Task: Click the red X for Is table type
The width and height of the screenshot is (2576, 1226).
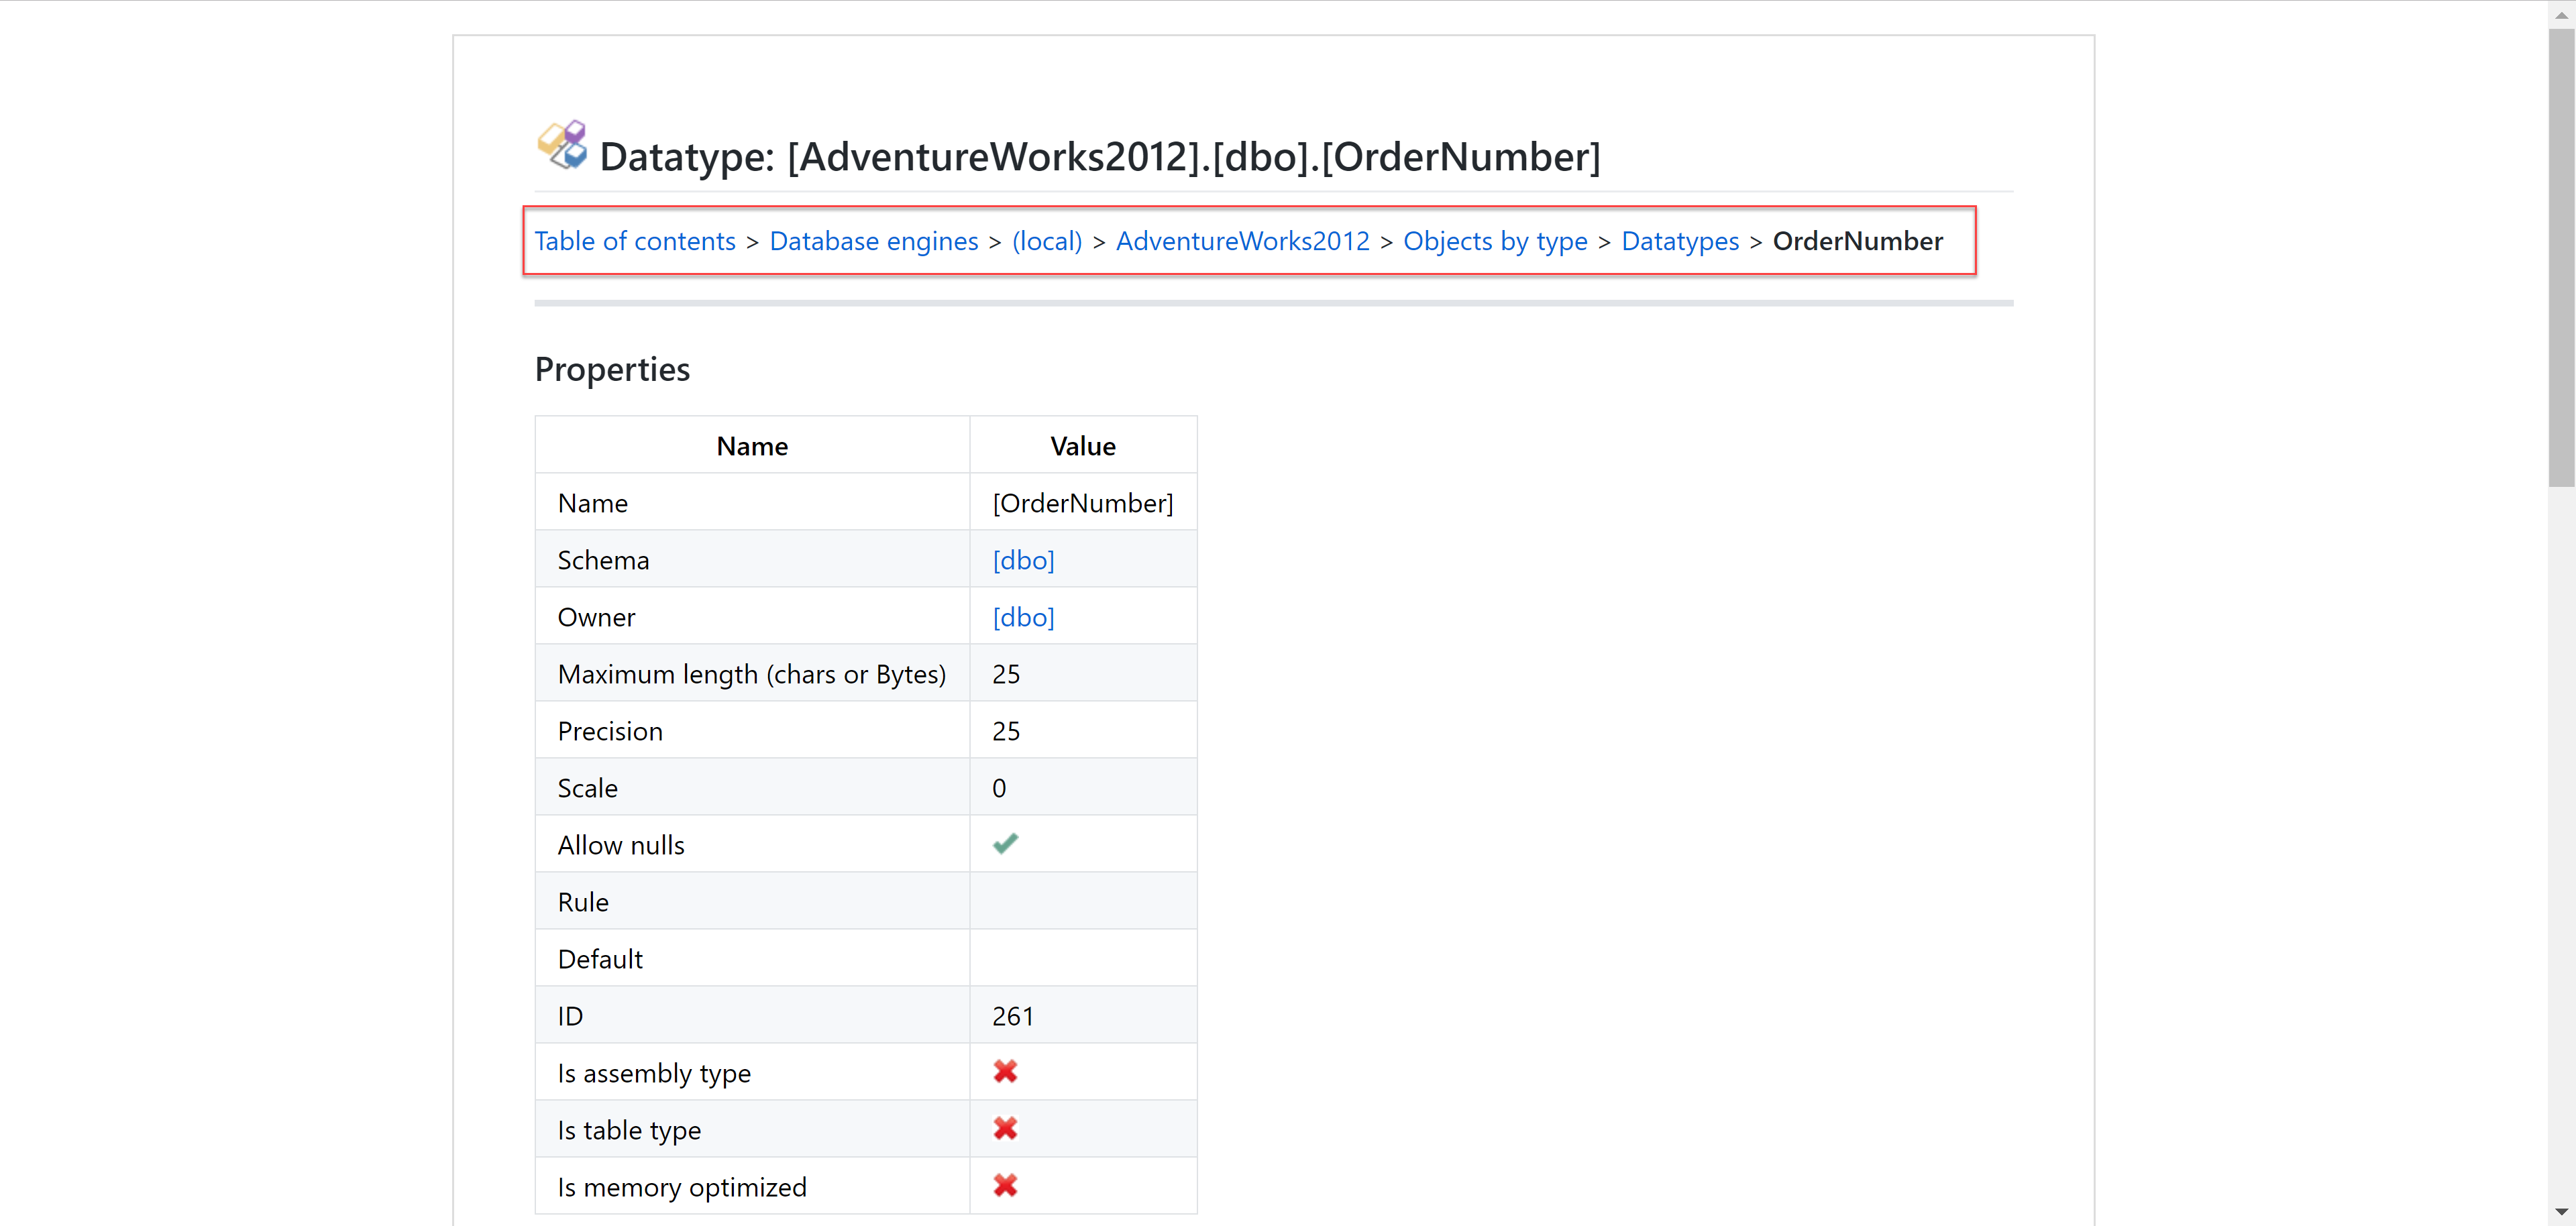Action: pos(1005,1129)
